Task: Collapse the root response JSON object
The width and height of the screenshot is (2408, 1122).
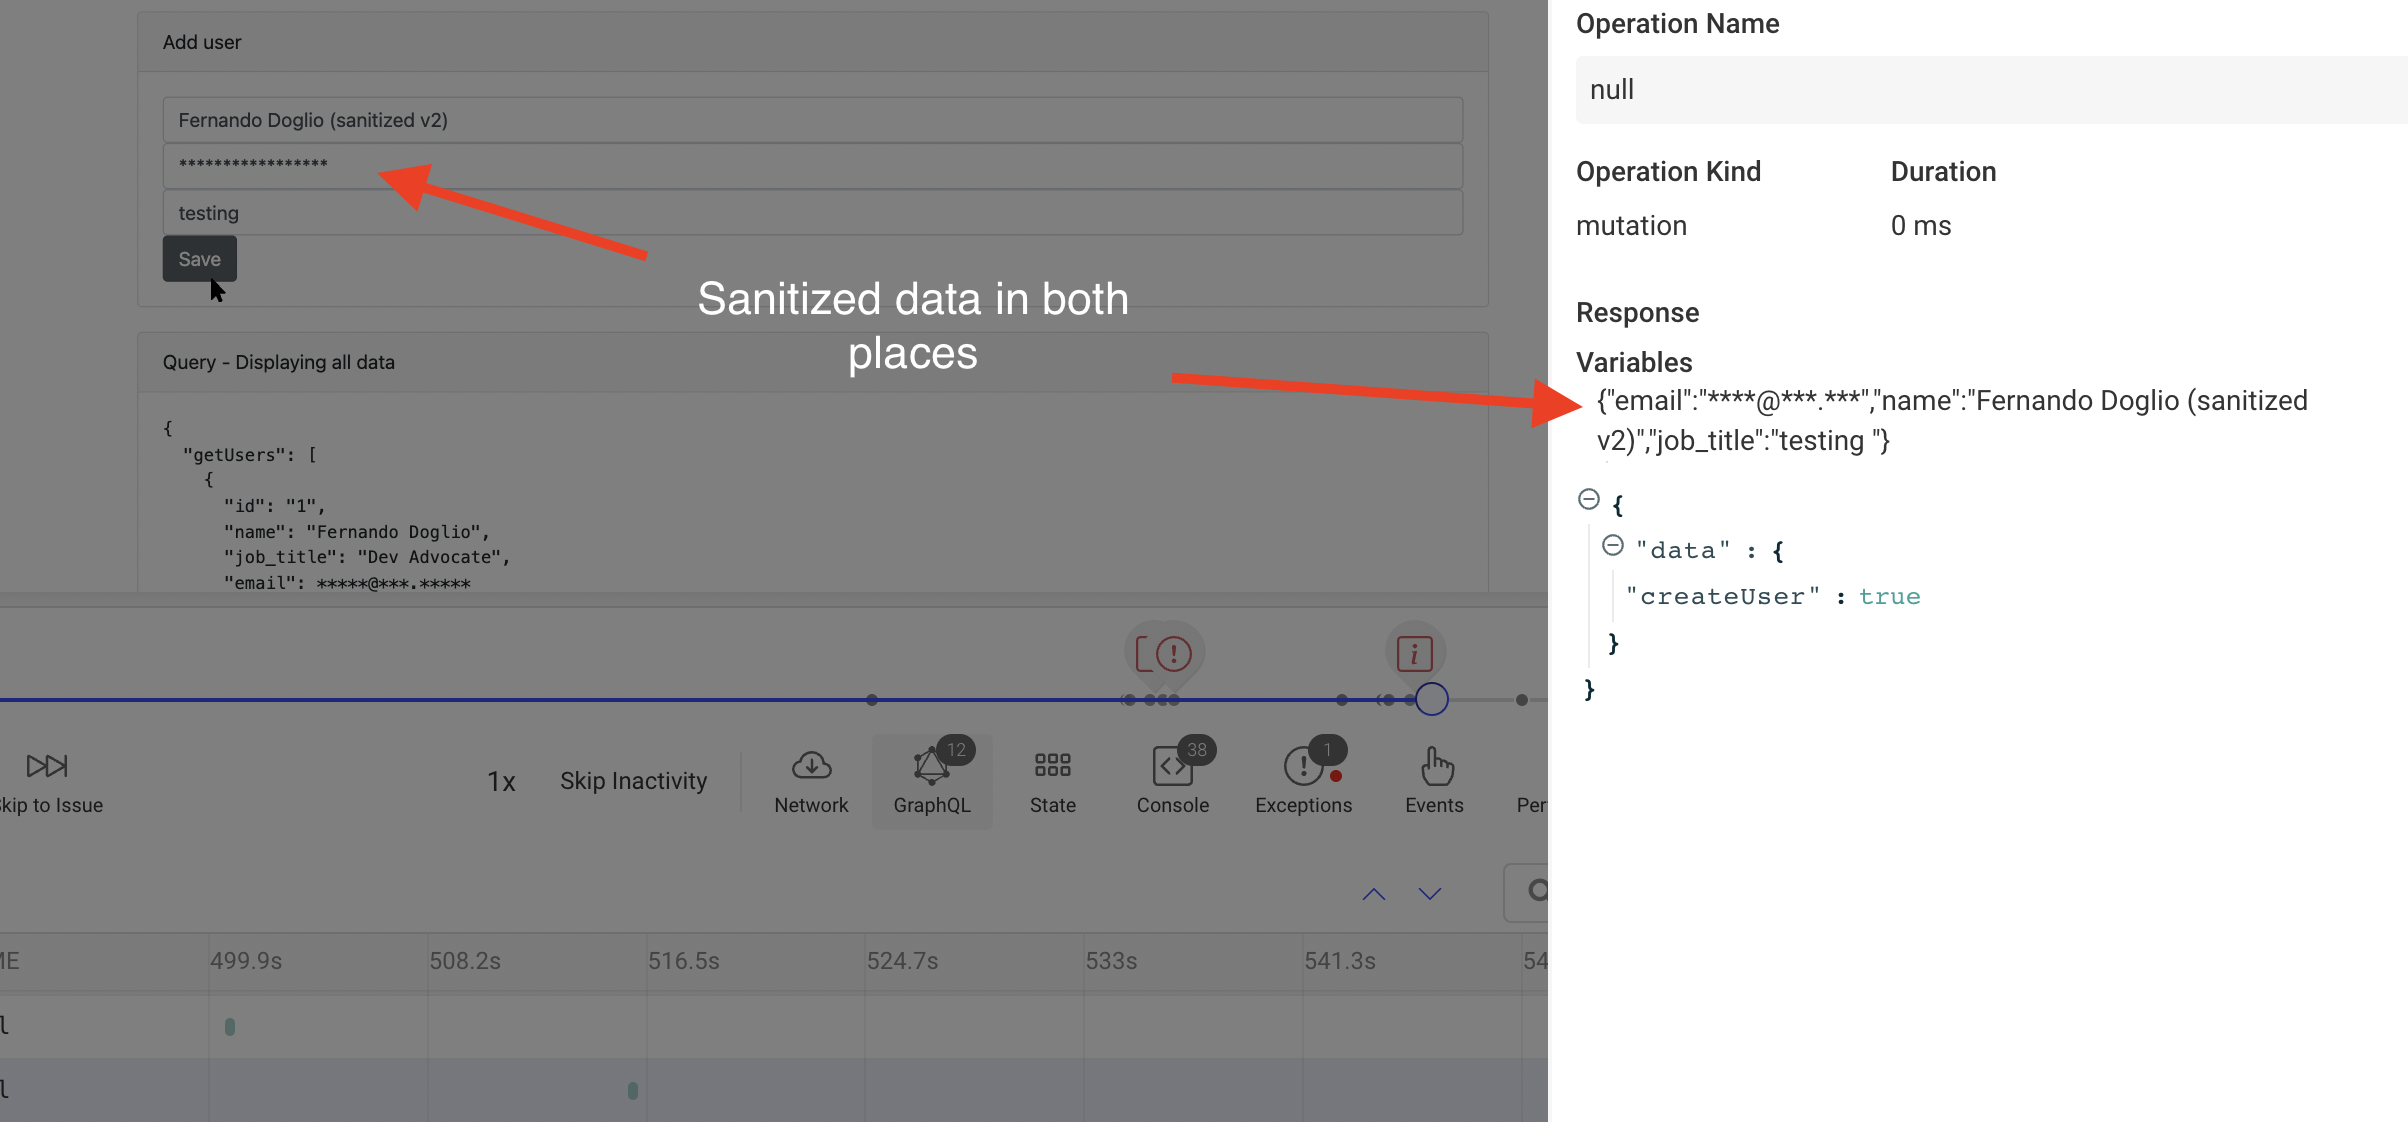Action: [x=1590, y=498]
